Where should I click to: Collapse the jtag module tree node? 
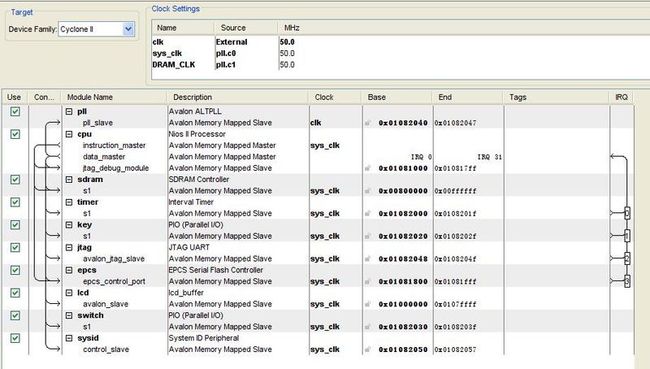[x=69, y=248]
